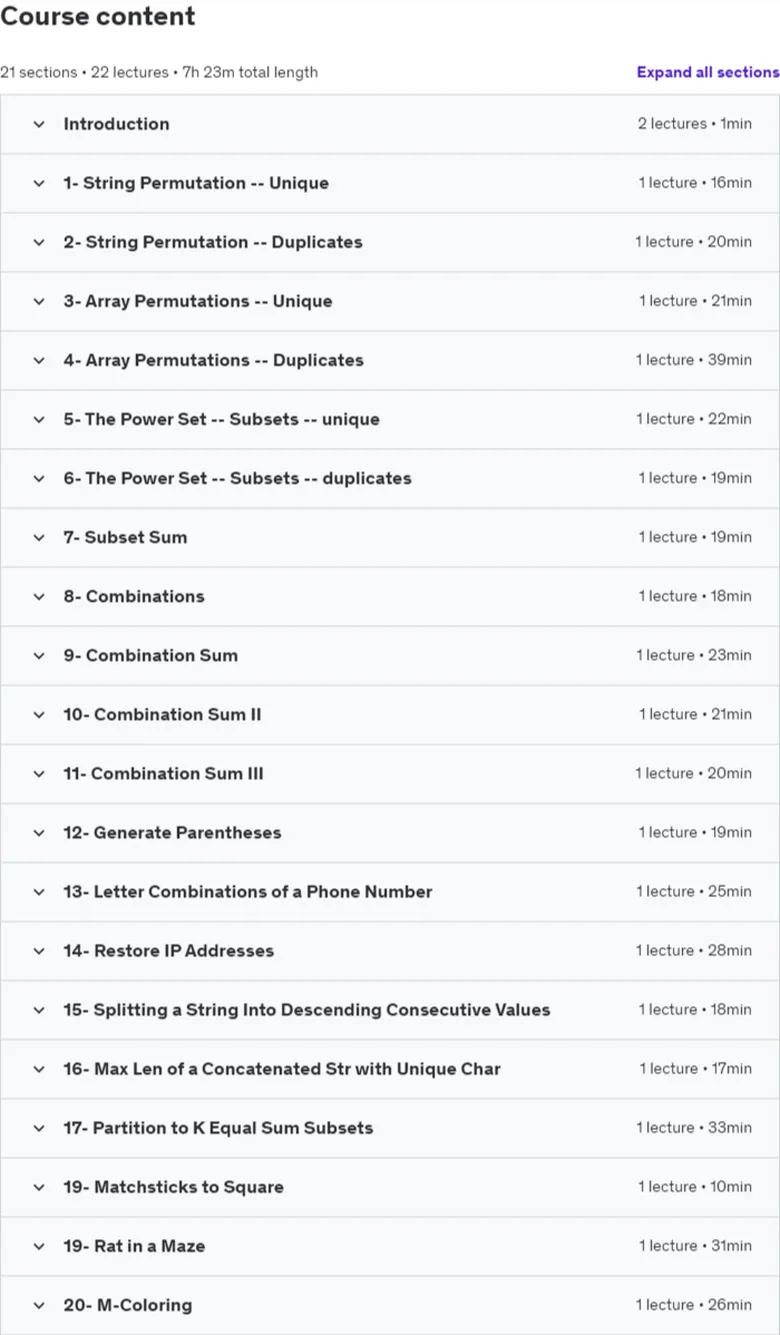Expand the 20- M-Coloring section

point(390,1304)
